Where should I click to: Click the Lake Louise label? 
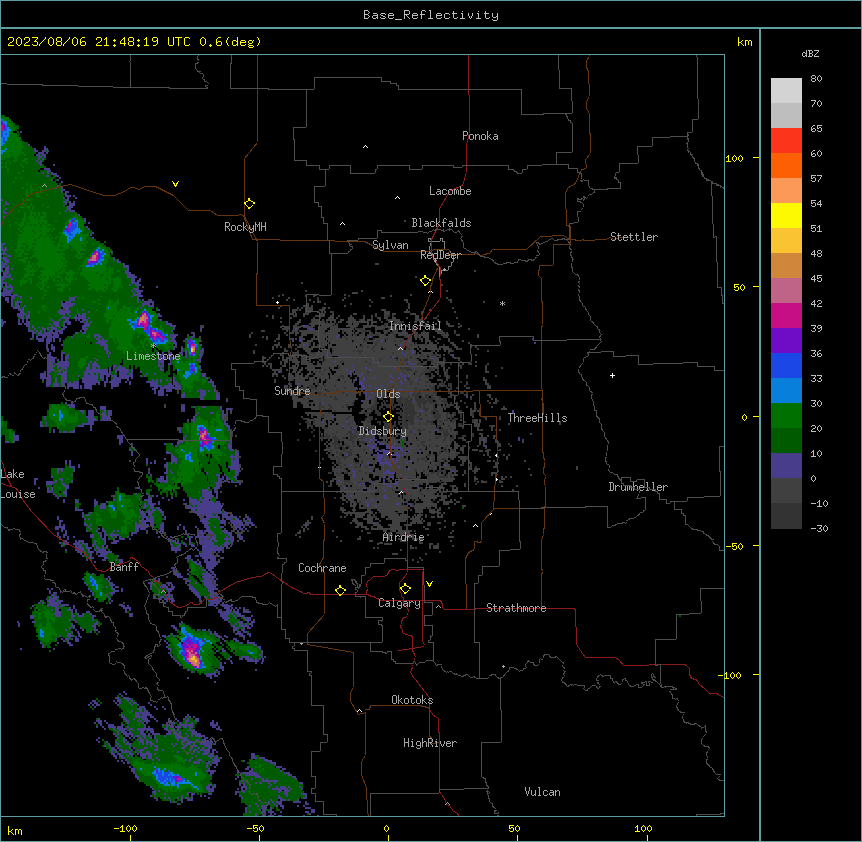[18, 484]
